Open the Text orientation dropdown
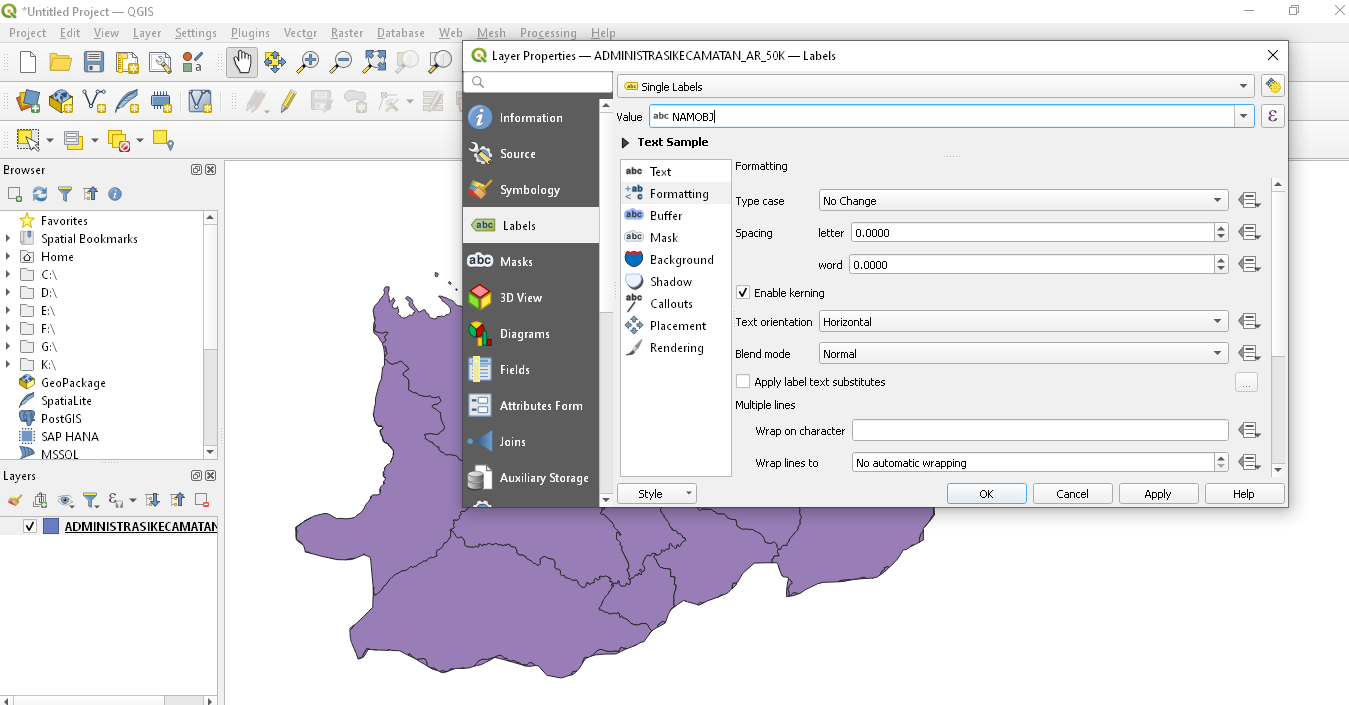The height and width of the screenshot is (705, 1349). pos(1022,322)
